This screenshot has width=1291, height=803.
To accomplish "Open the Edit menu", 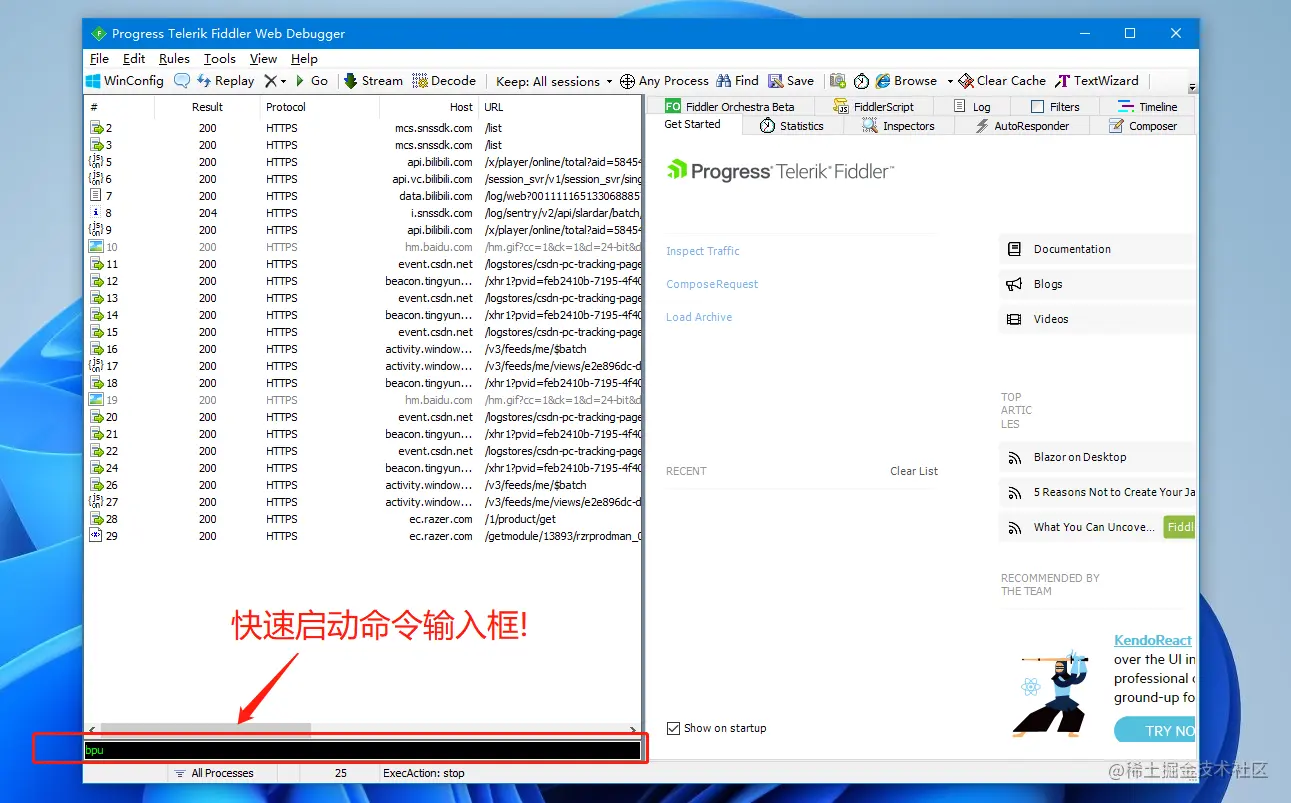I will pyautogui.click(x=134, y=59).
